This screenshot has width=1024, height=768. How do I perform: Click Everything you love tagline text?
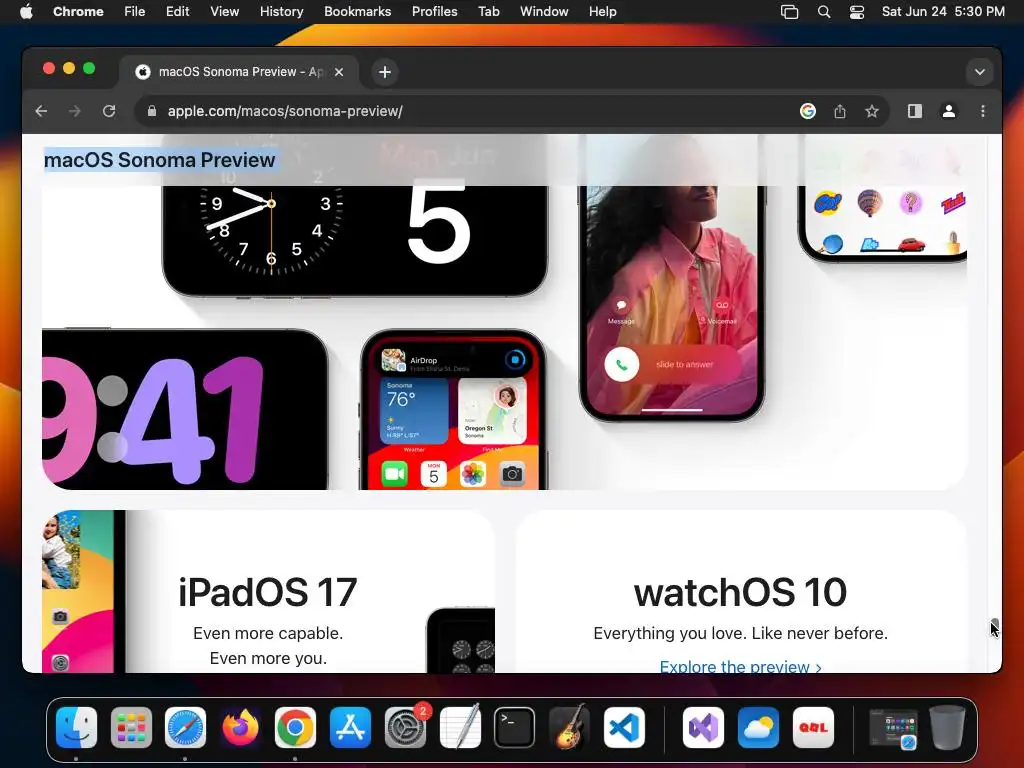741,633
